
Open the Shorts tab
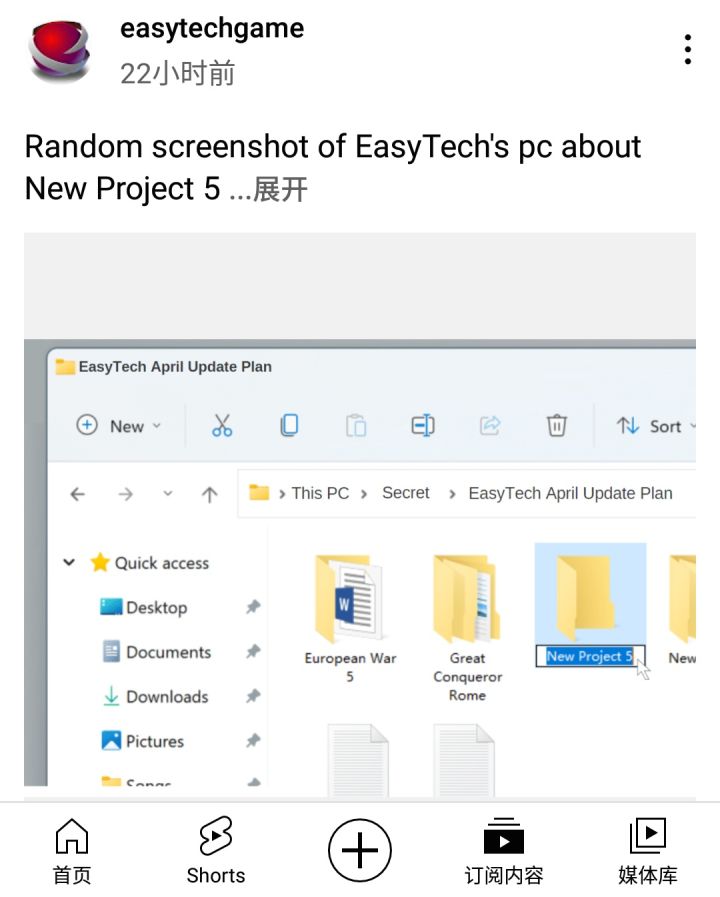tap(216, 851)
